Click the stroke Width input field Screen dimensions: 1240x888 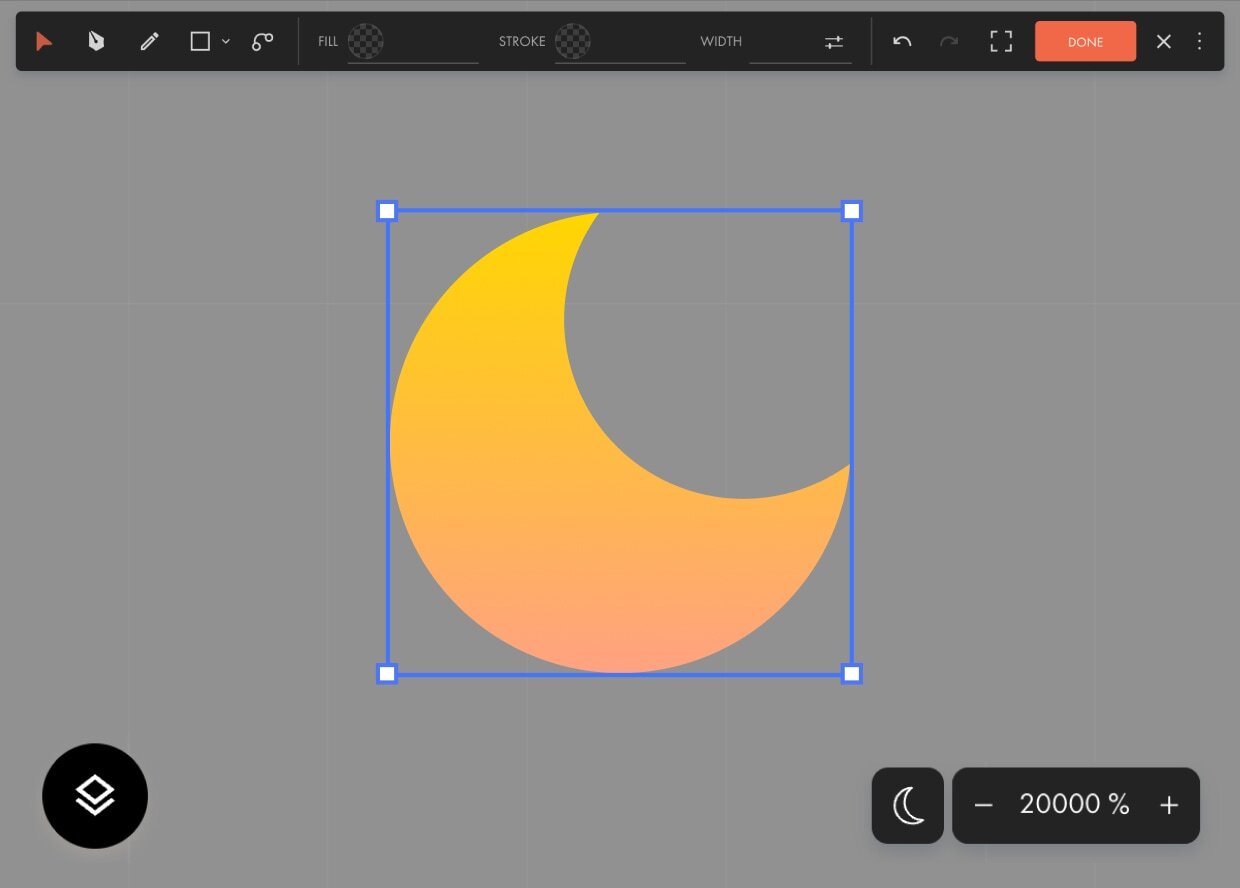pos(783,41)
